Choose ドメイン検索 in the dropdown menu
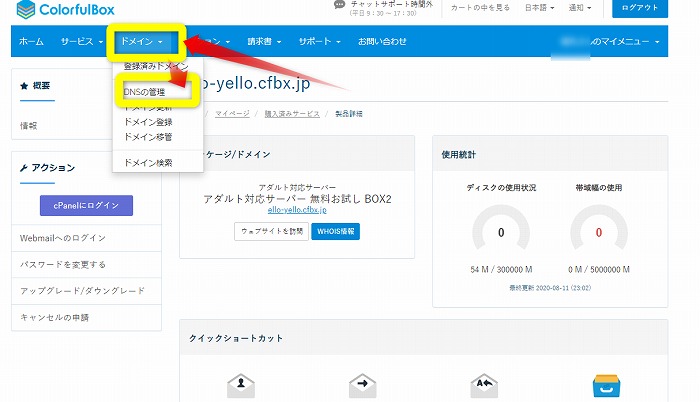This screenshot has height=402, width=700. (148, 162)
